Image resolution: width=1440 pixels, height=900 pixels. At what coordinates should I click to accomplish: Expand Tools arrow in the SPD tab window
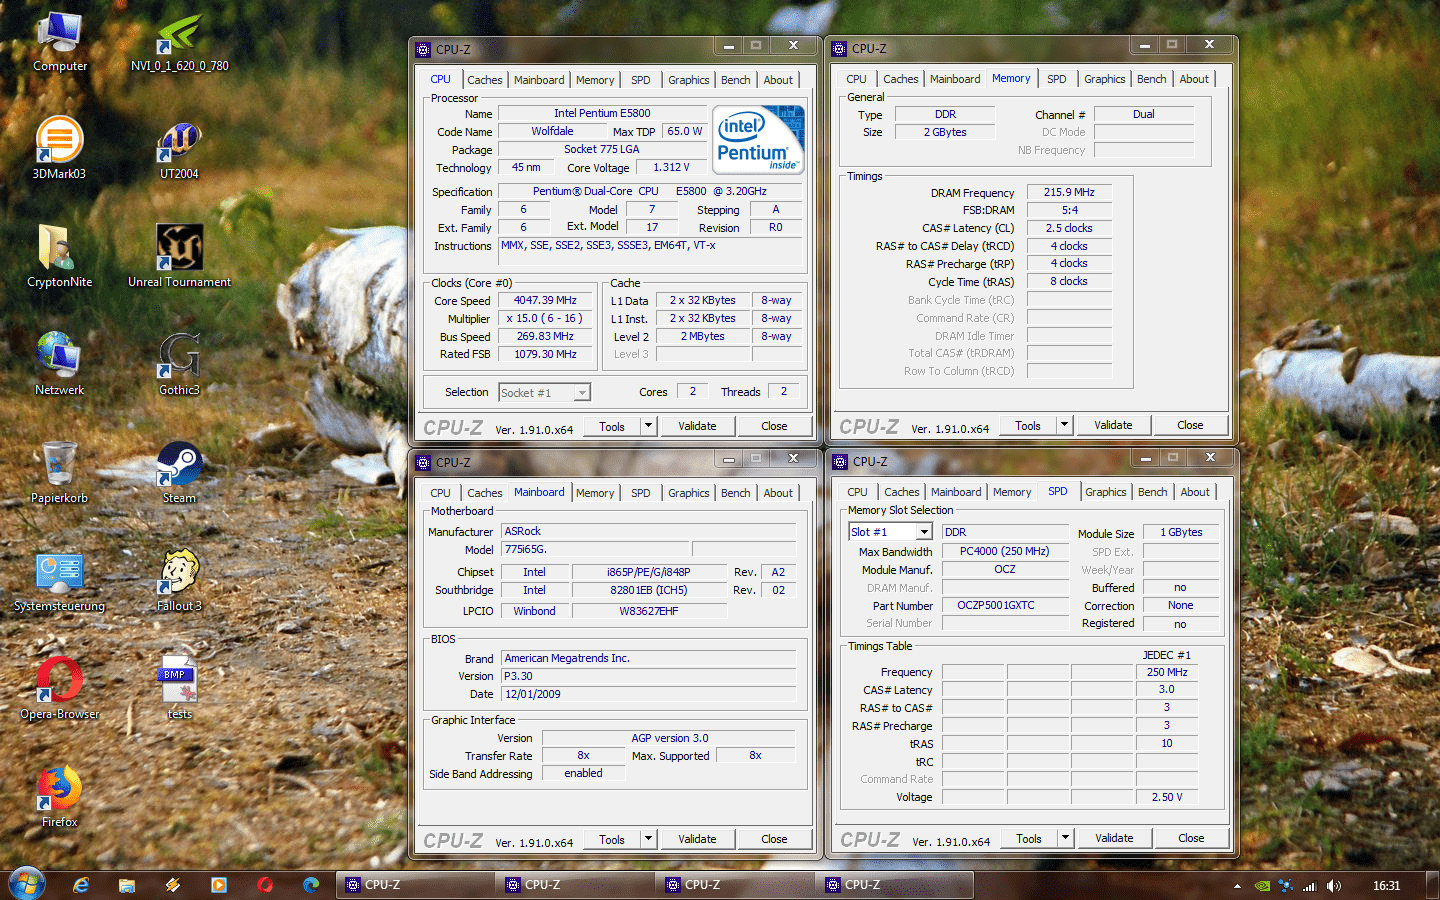point(1065,838)
